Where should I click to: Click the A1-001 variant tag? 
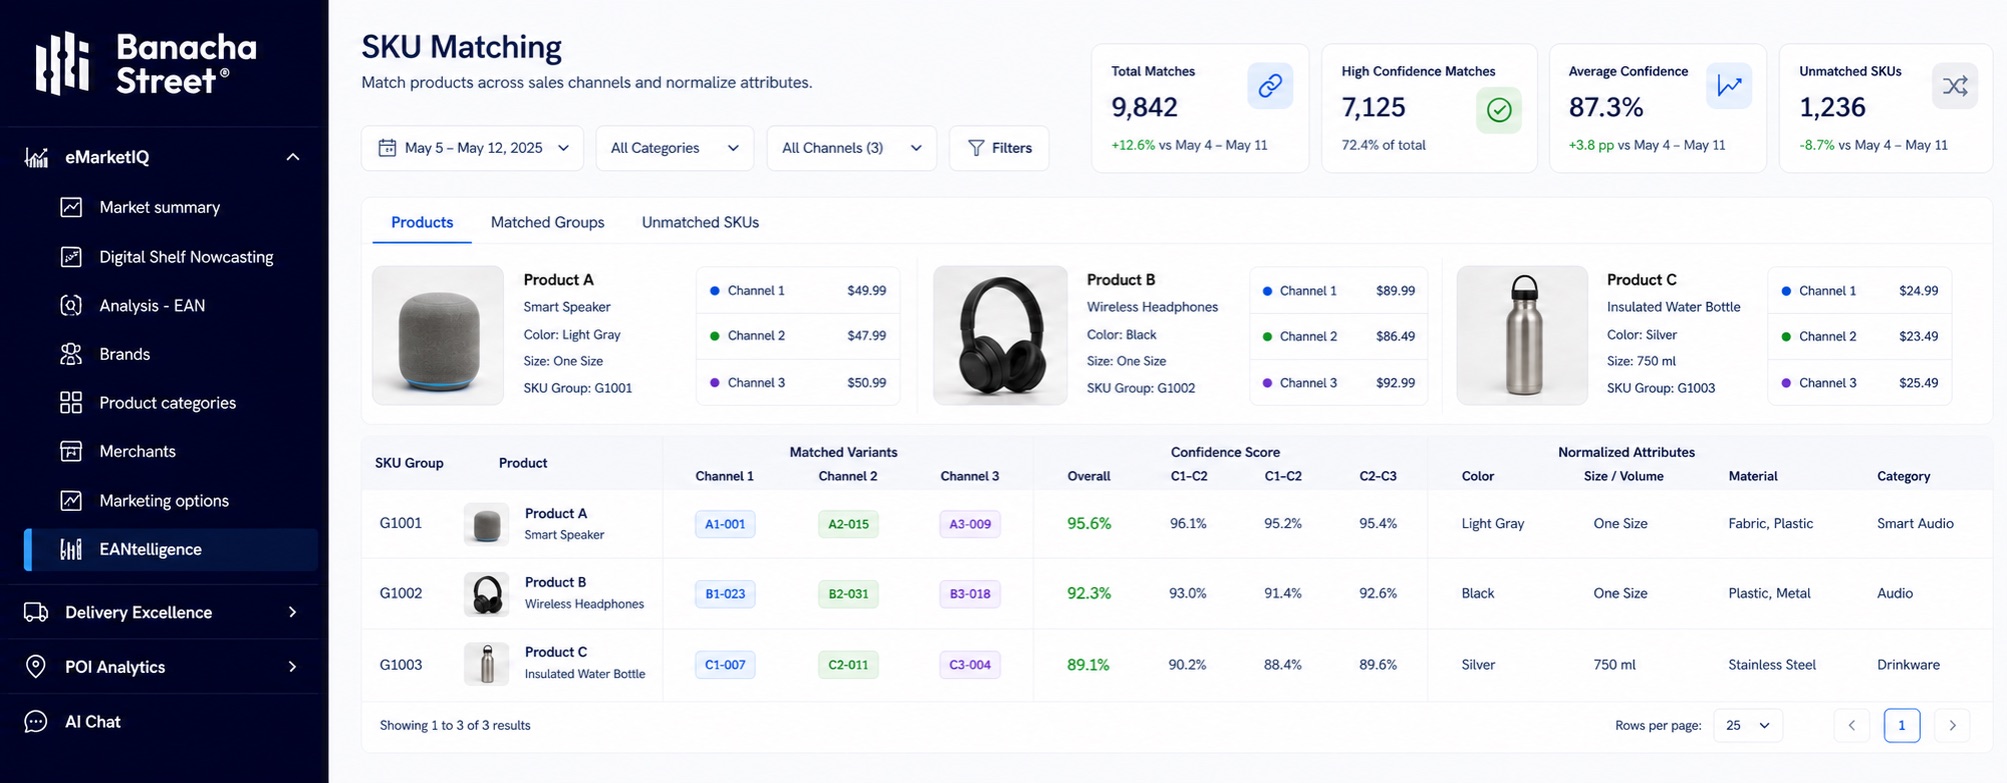point(725,524)
